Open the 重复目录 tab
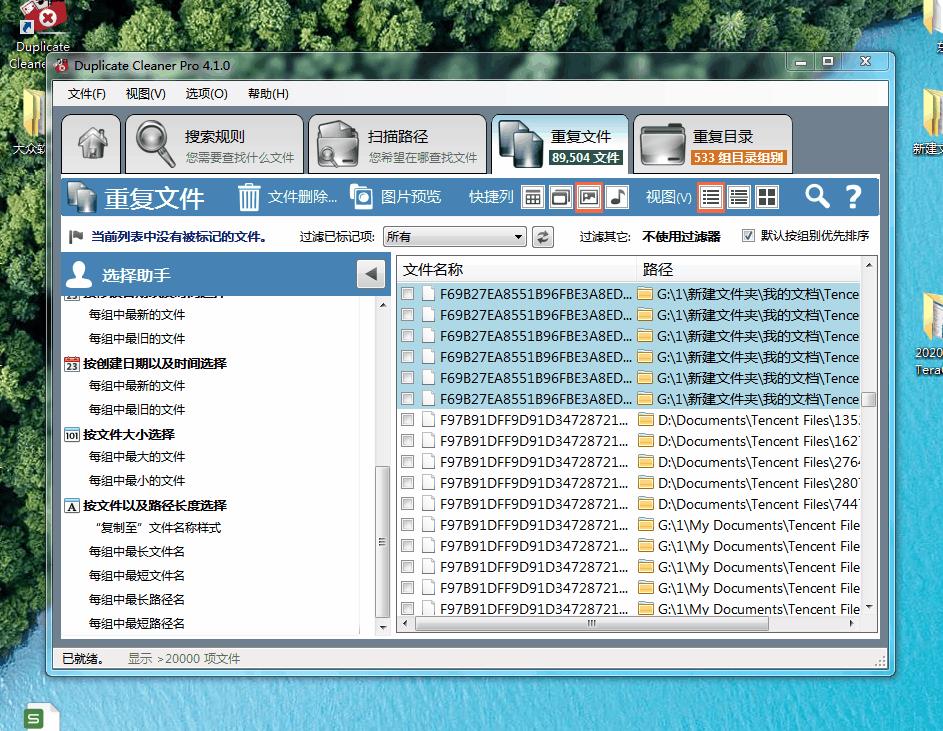 pos(713,144)
